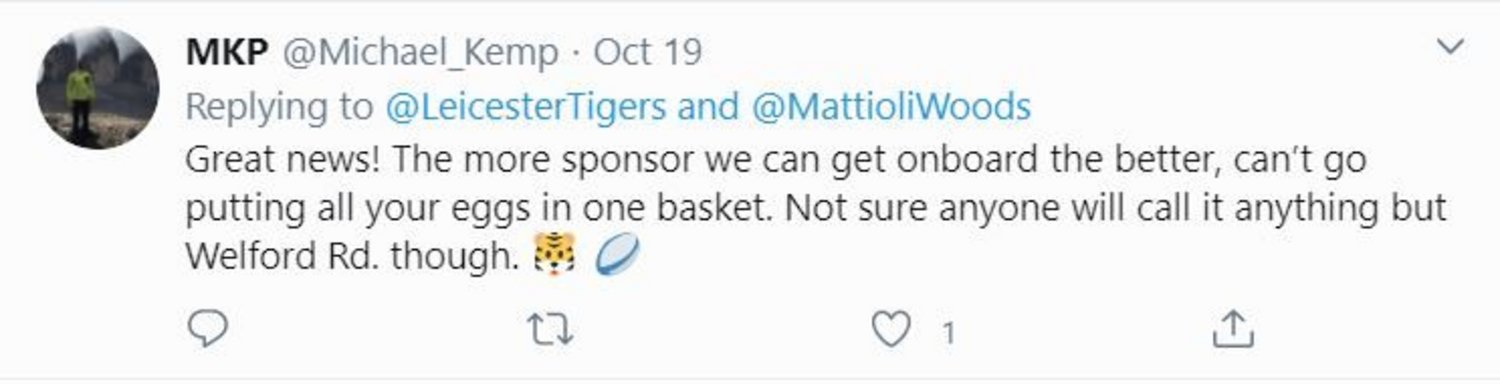
Task: Open MKP's round profile picture
Action: 97,88
